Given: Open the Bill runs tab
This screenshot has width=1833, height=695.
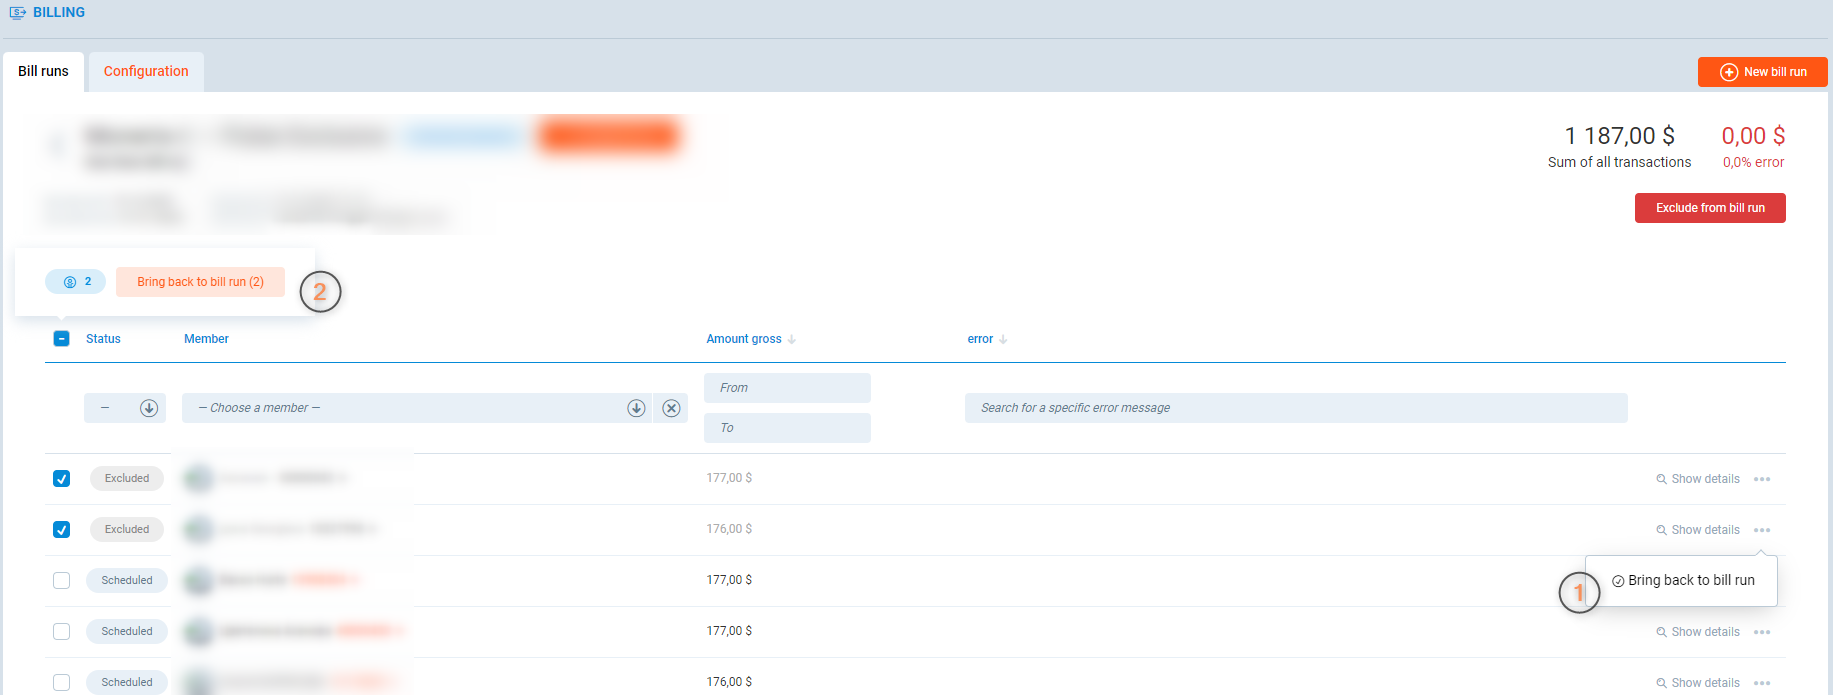Looking at the screenshot, I should (x=43, y=72).
